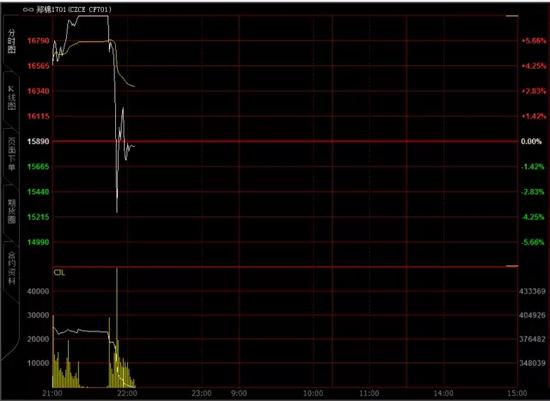Click the 16340 price axis label

point(38,91)
